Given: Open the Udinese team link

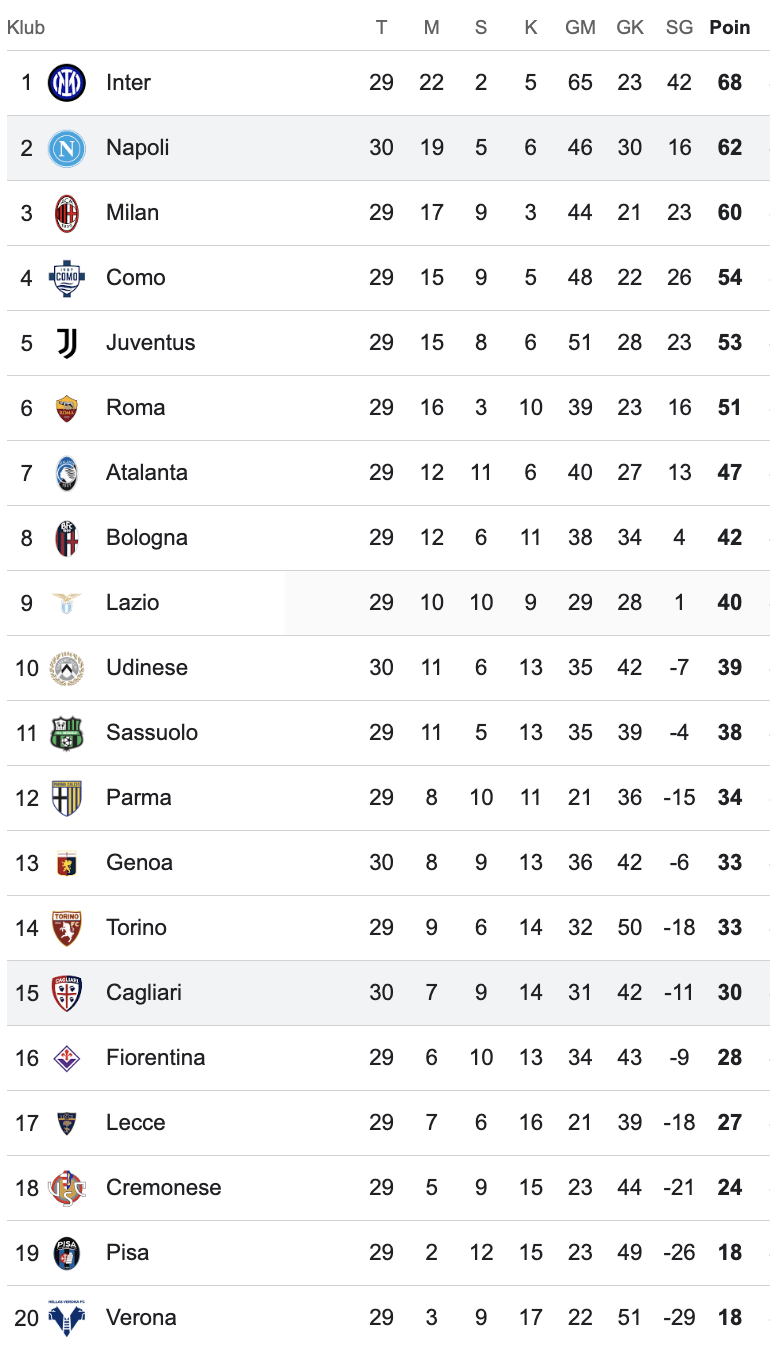Looking at the screenshot, I should 147,668.
